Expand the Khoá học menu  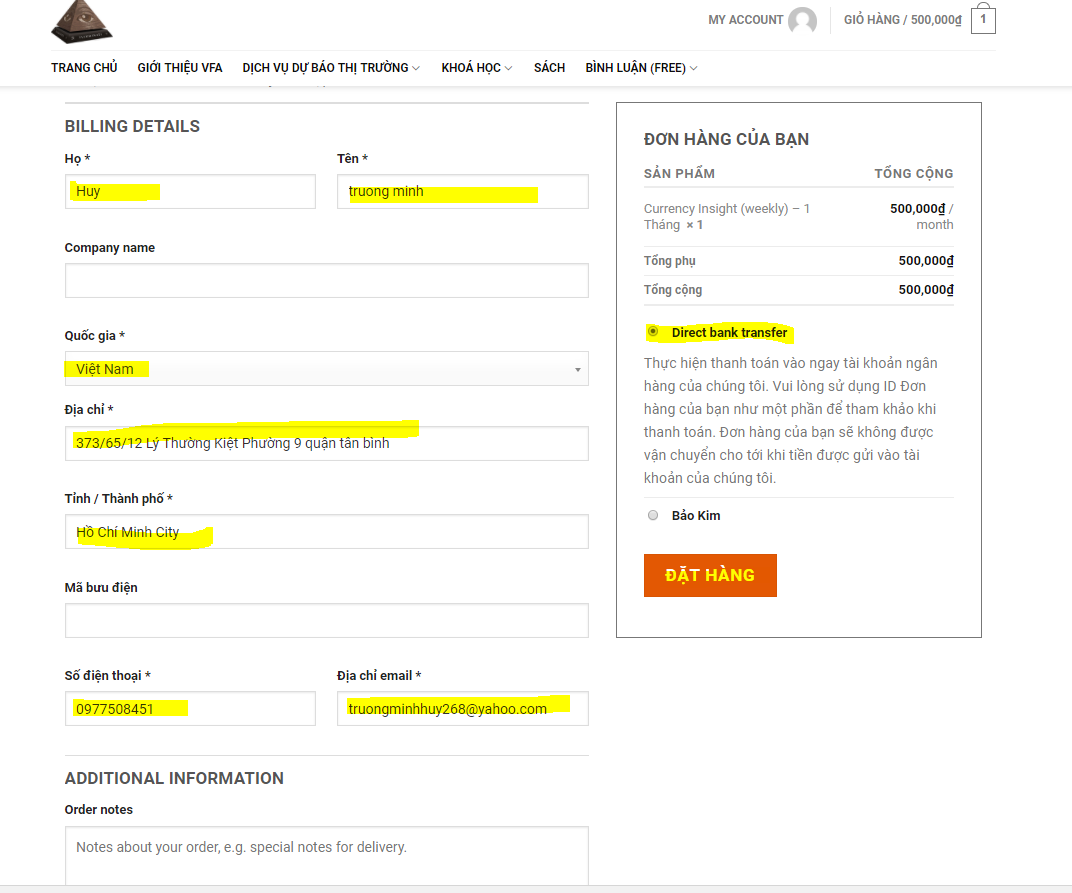coord(476,68)
